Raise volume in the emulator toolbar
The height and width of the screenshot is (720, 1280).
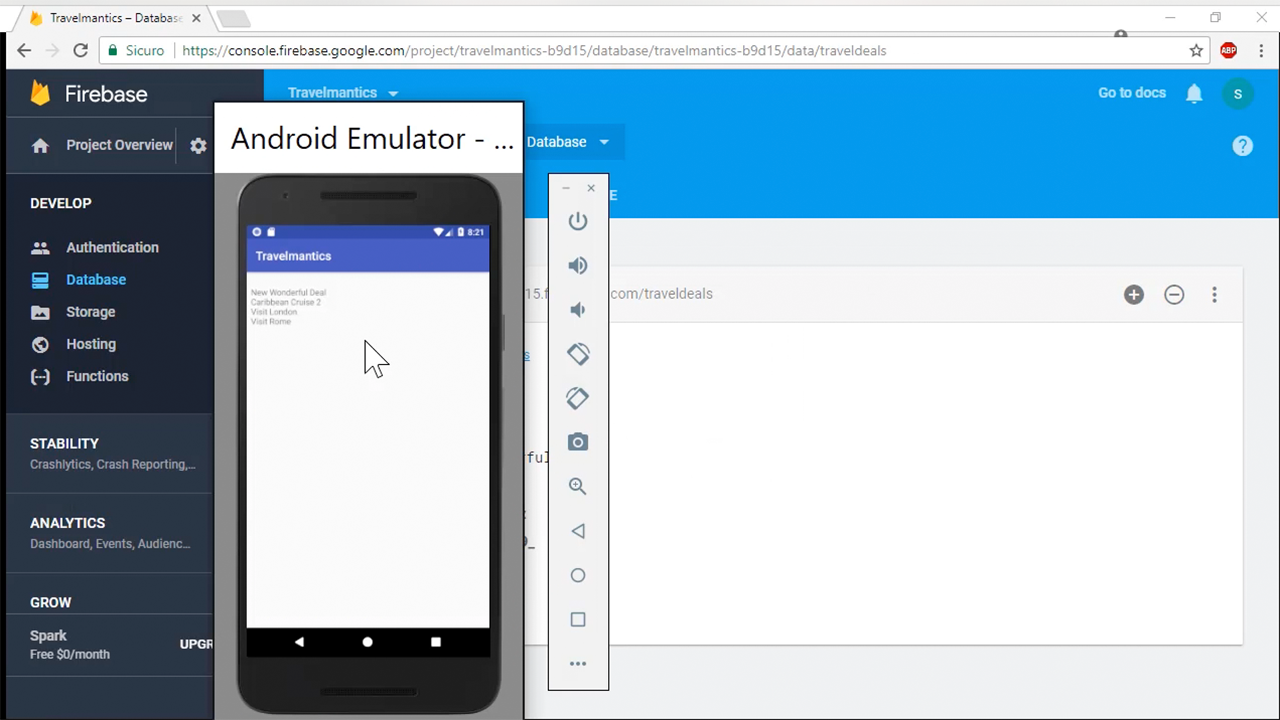(x=578, y=265)
